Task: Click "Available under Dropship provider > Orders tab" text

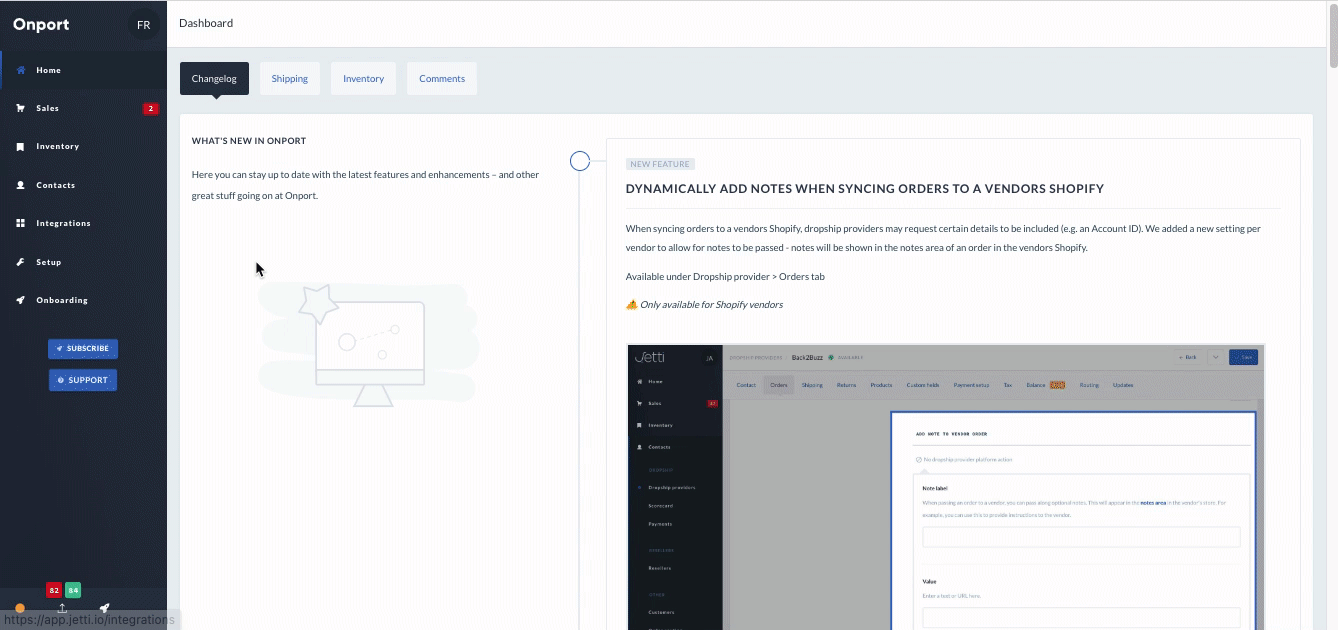Action: 725,276
